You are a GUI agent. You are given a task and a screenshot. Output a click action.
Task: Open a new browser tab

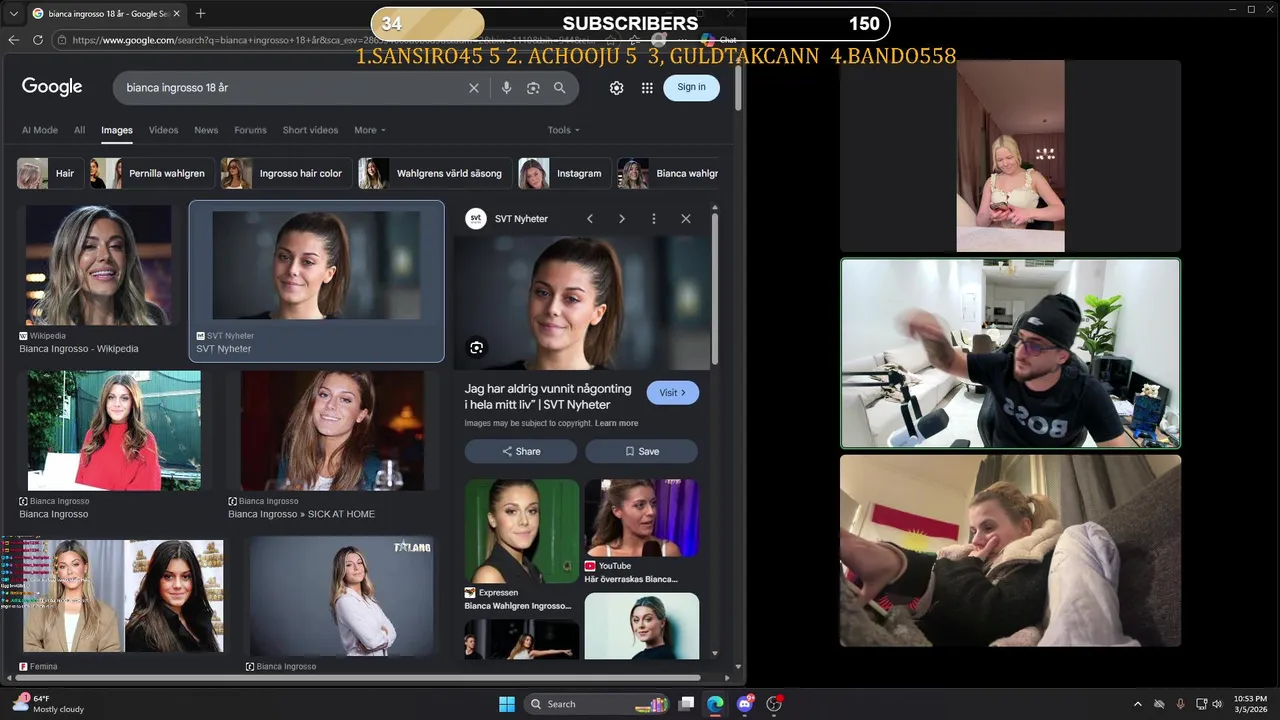(201, 13)
